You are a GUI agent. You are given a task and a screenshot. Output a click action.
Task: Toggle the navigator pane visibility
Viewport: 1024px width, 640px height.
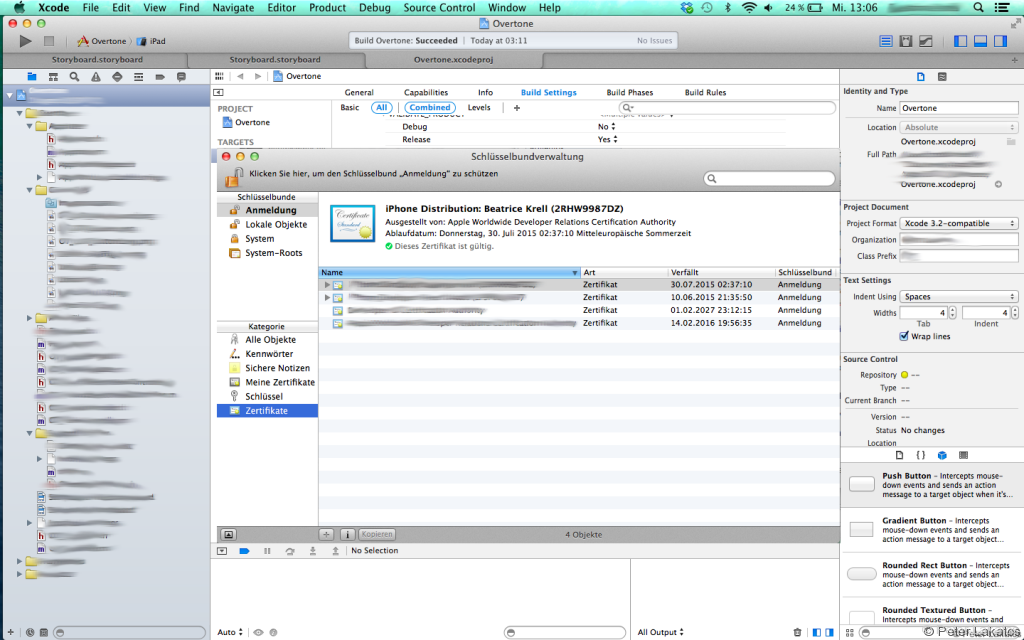point(960,41)
